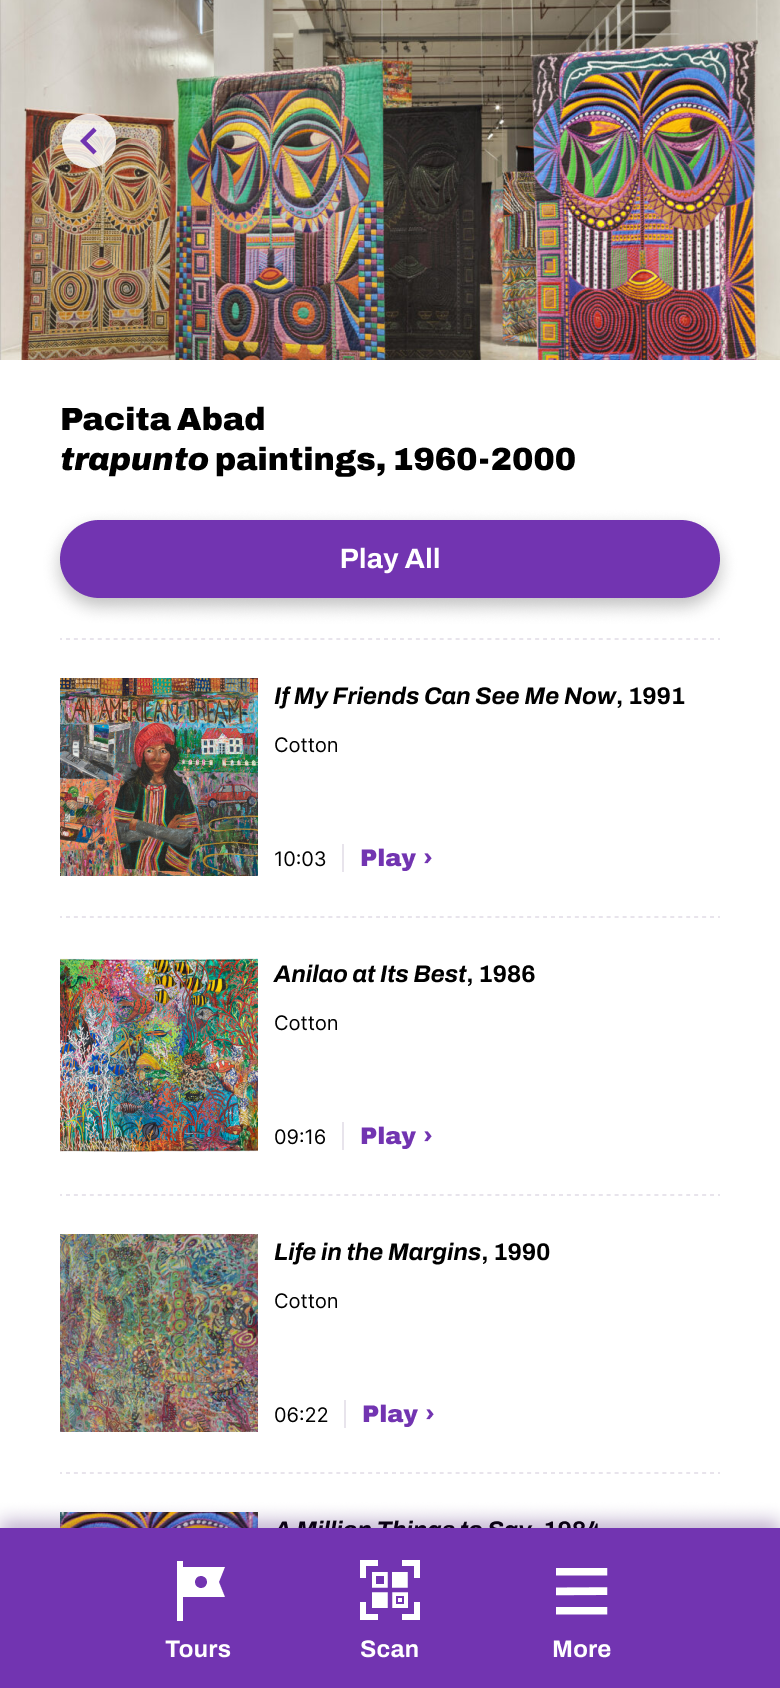The height and width of the screenshot is (1688, 780).
Task: Select the If My Friends Can See Me Now title
Action: (479, 696)
